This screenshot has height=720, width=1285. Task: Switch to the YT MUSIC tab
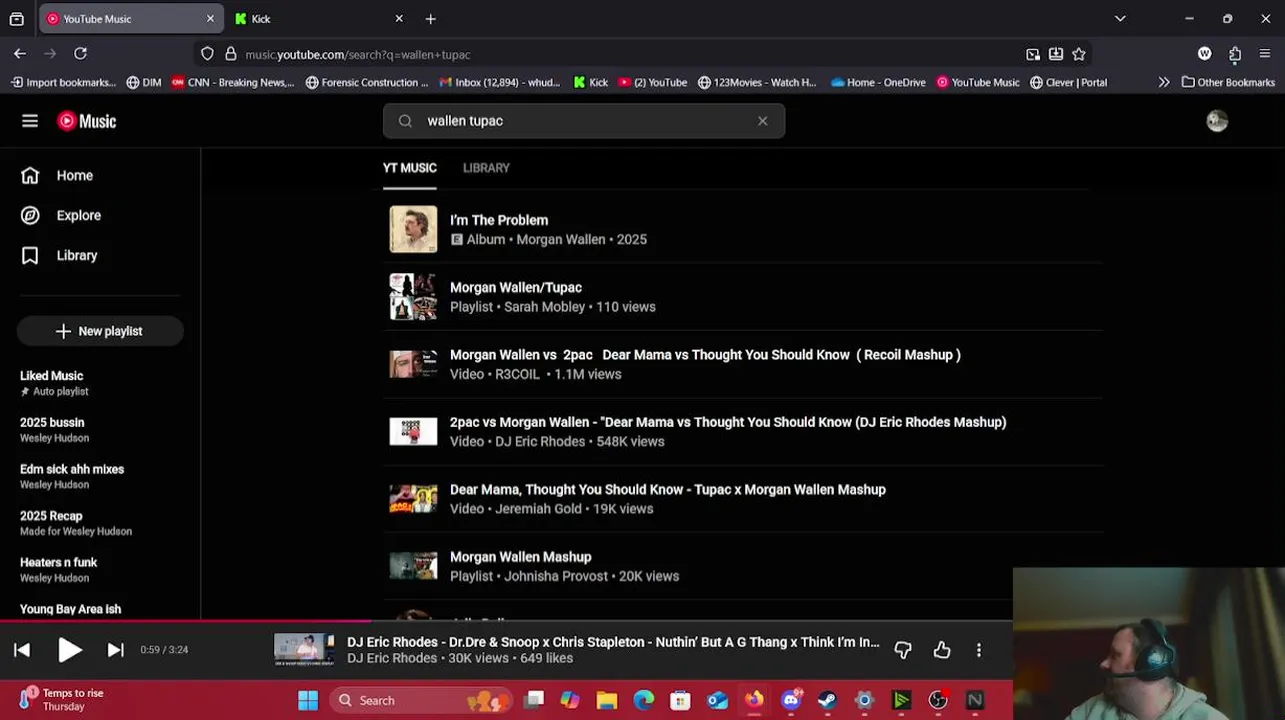click(410, 168)
